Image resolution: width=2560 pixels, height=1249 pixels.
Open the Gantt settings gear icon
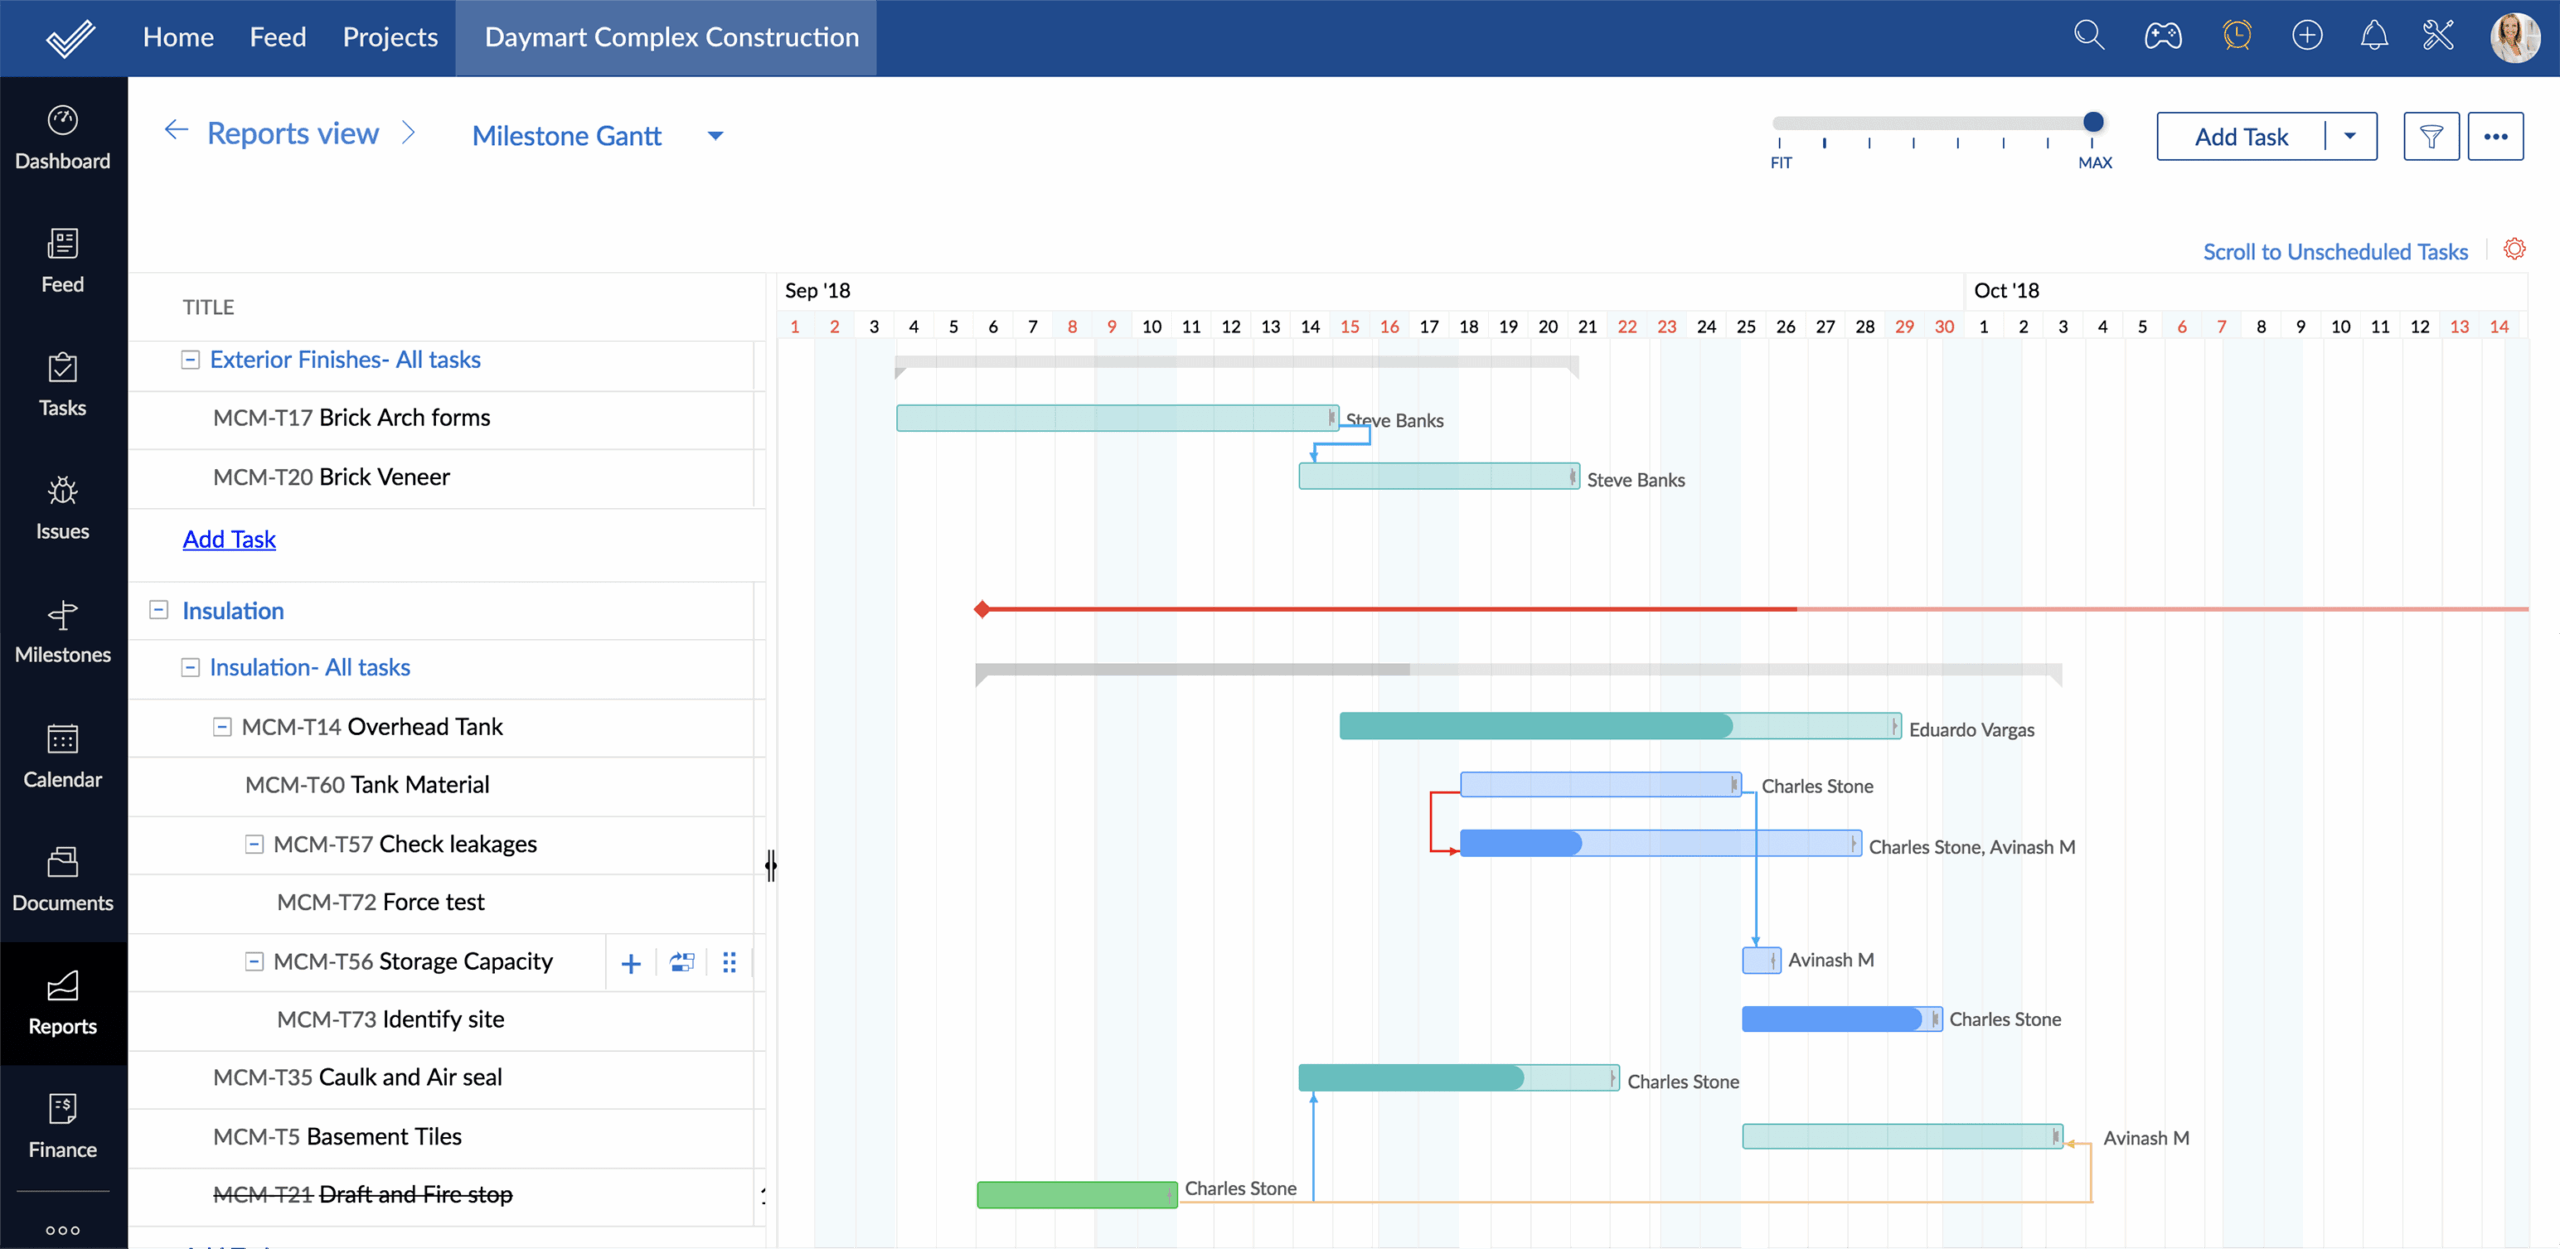tap(2516, 249)
